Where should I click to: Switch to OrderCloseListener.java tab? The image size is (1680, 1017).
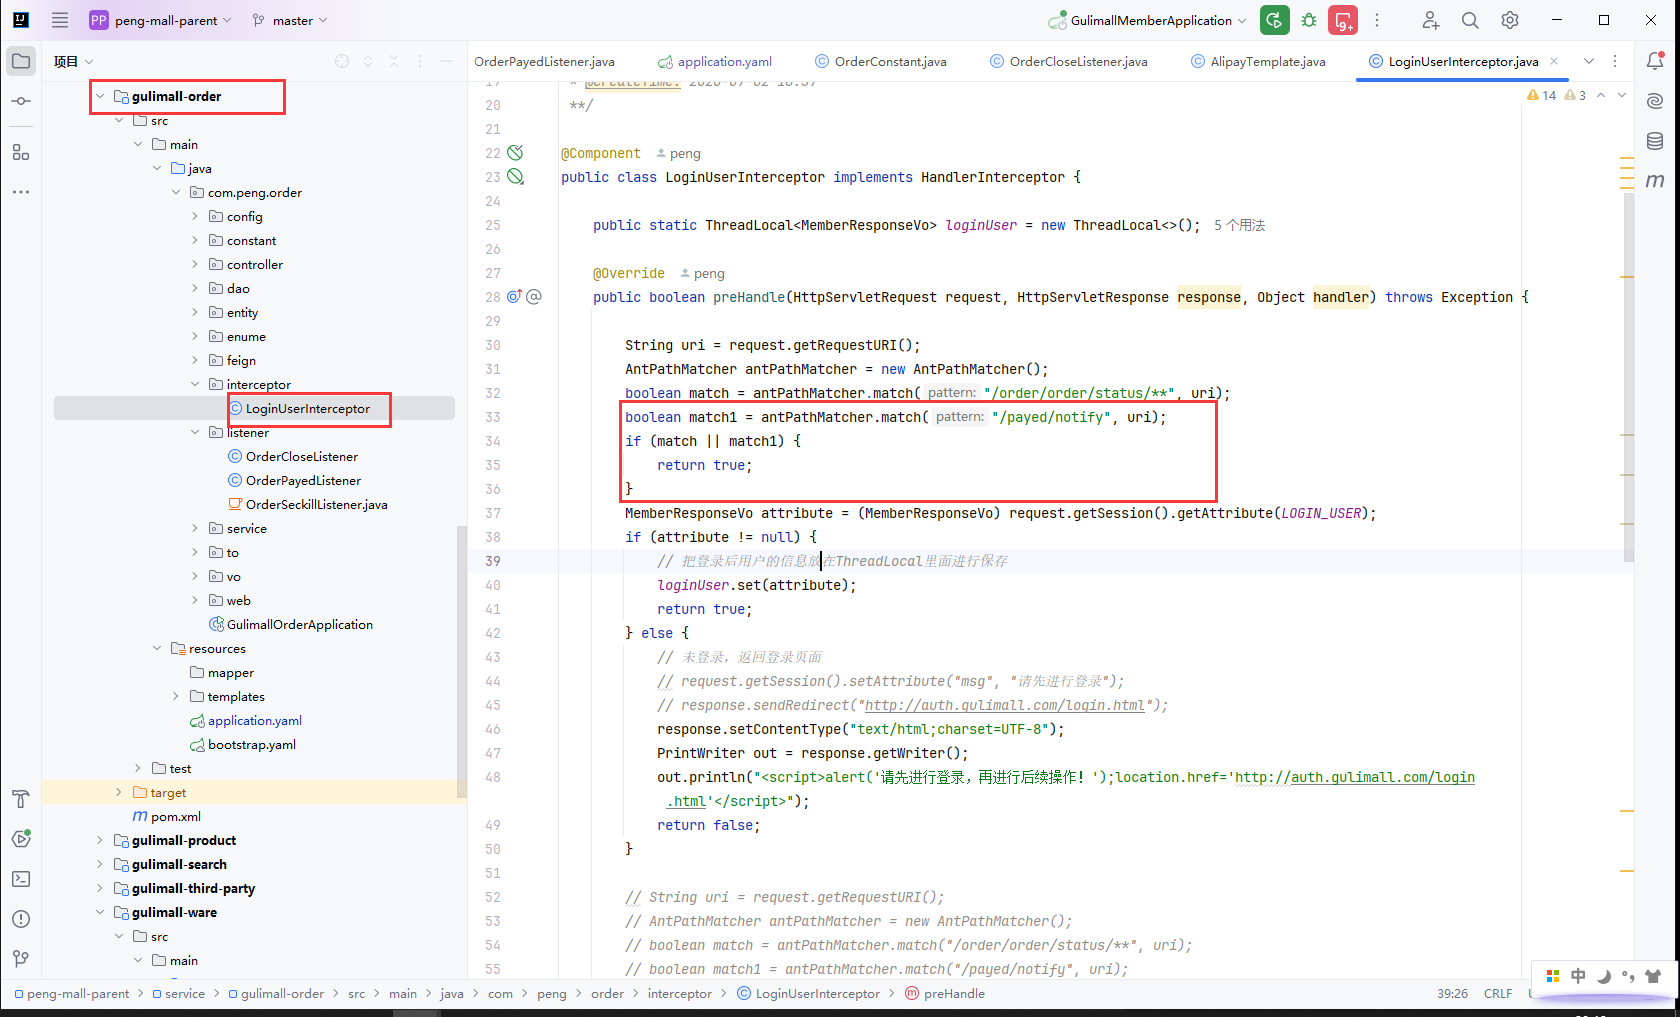coord(1069,61)
